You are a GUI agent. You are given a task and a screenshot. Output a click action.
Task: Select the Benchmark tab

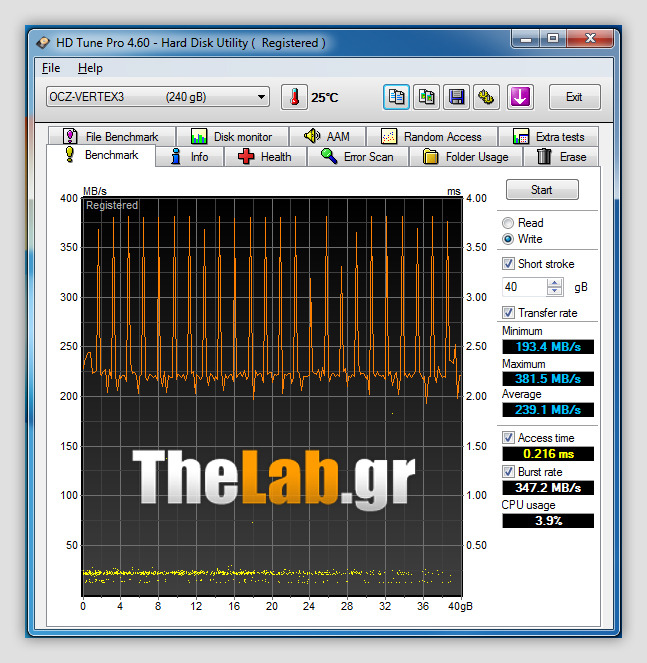(x=101, y=155)
